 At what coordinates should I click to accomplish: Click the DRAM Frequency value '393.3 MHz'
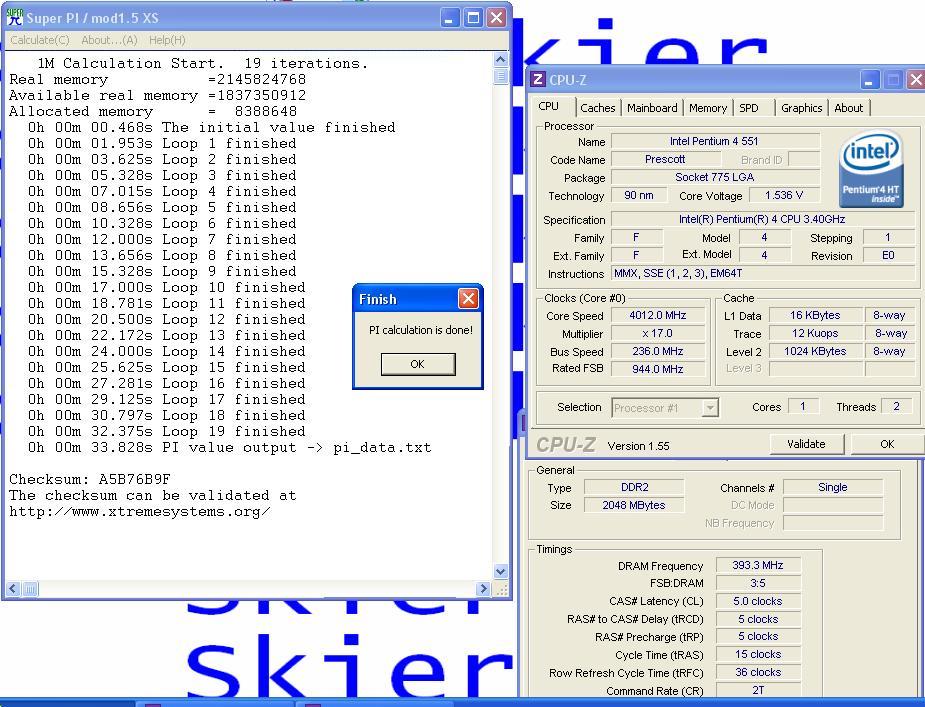(x=757, y=565)
